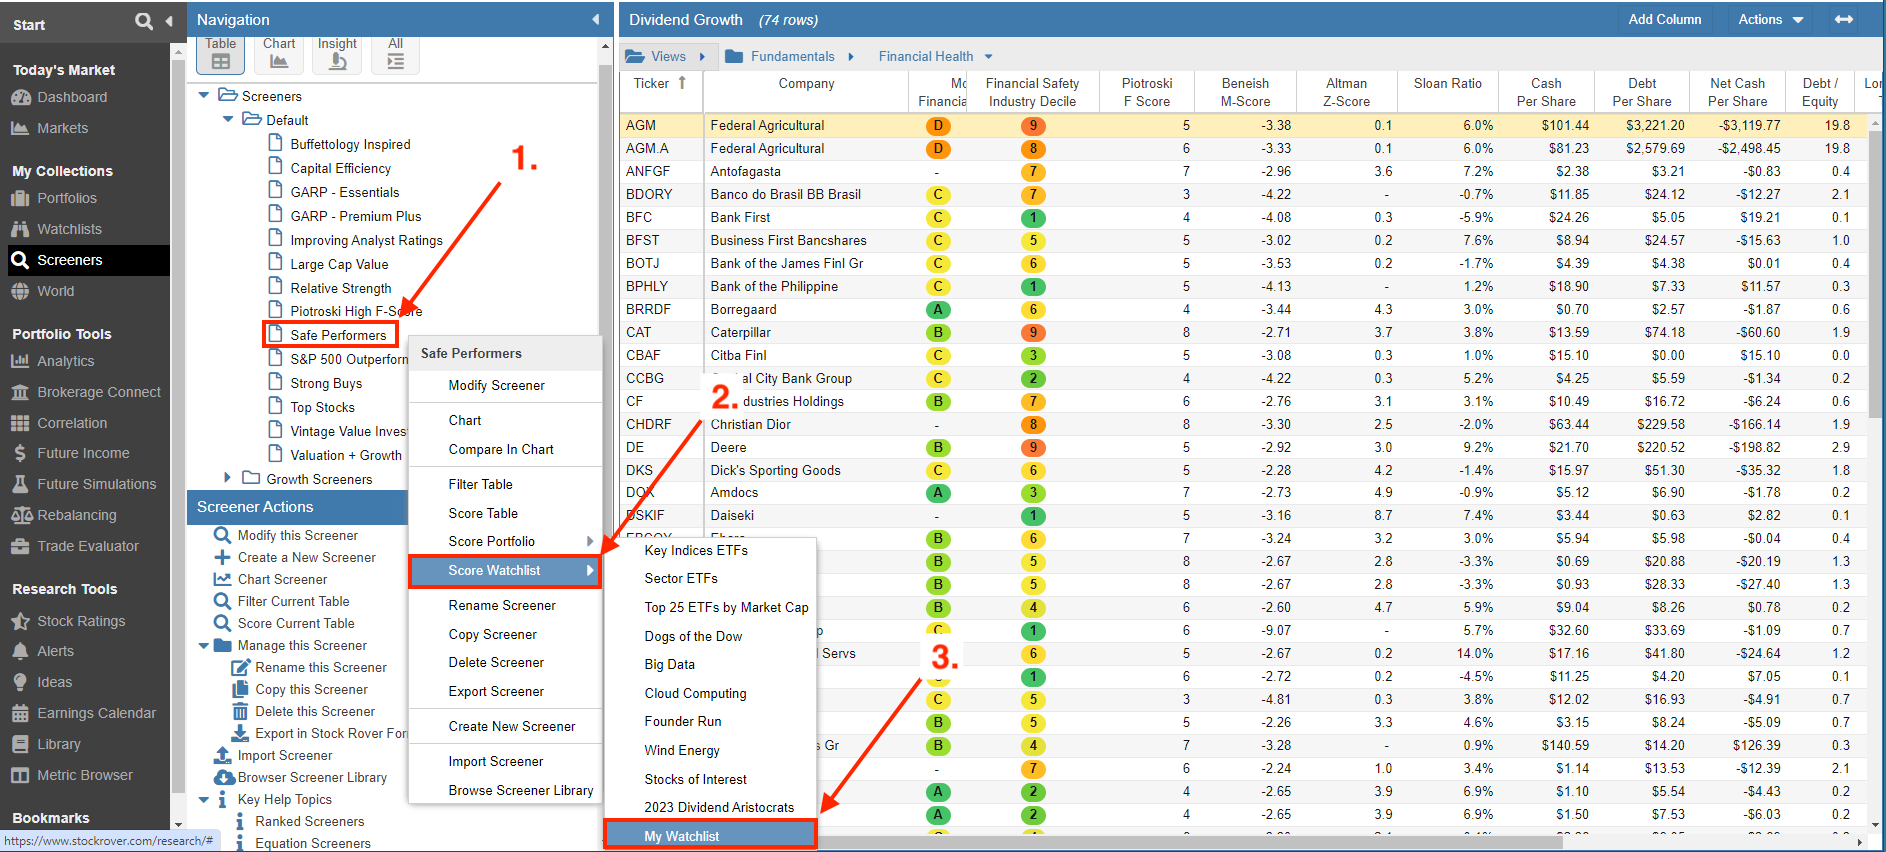The image size is (1886, 852).
Task: Switch Navigation view to Table
Action: tap(221, 54)
